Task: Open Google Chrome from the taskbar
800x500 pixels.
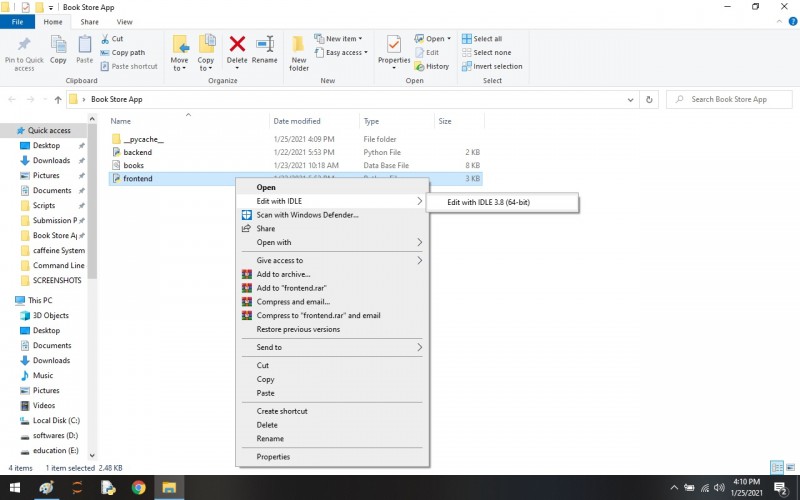Action: pos(138,488)
